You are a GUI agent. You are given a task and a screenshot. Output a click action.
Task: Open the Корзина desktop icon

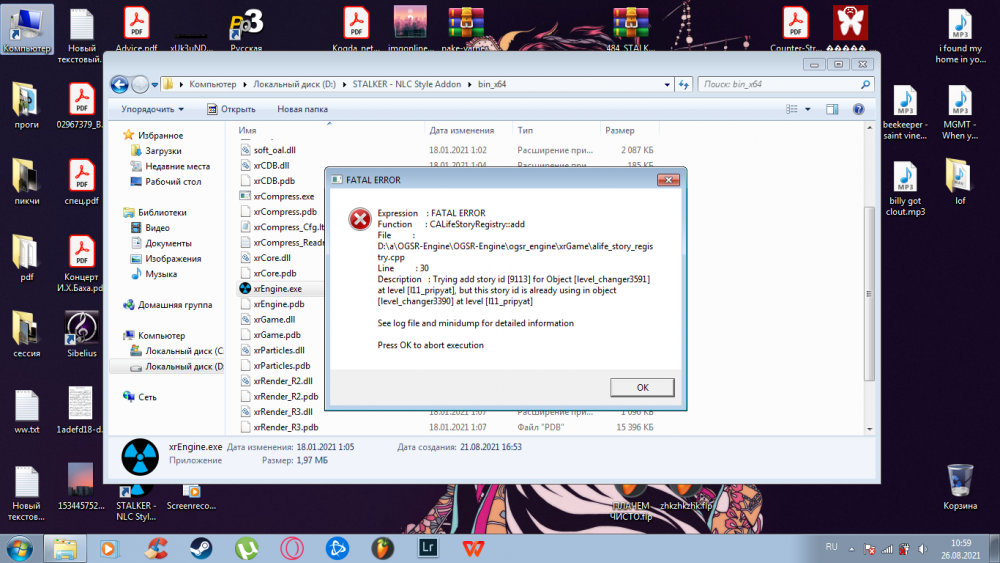[x=960, y=487]
